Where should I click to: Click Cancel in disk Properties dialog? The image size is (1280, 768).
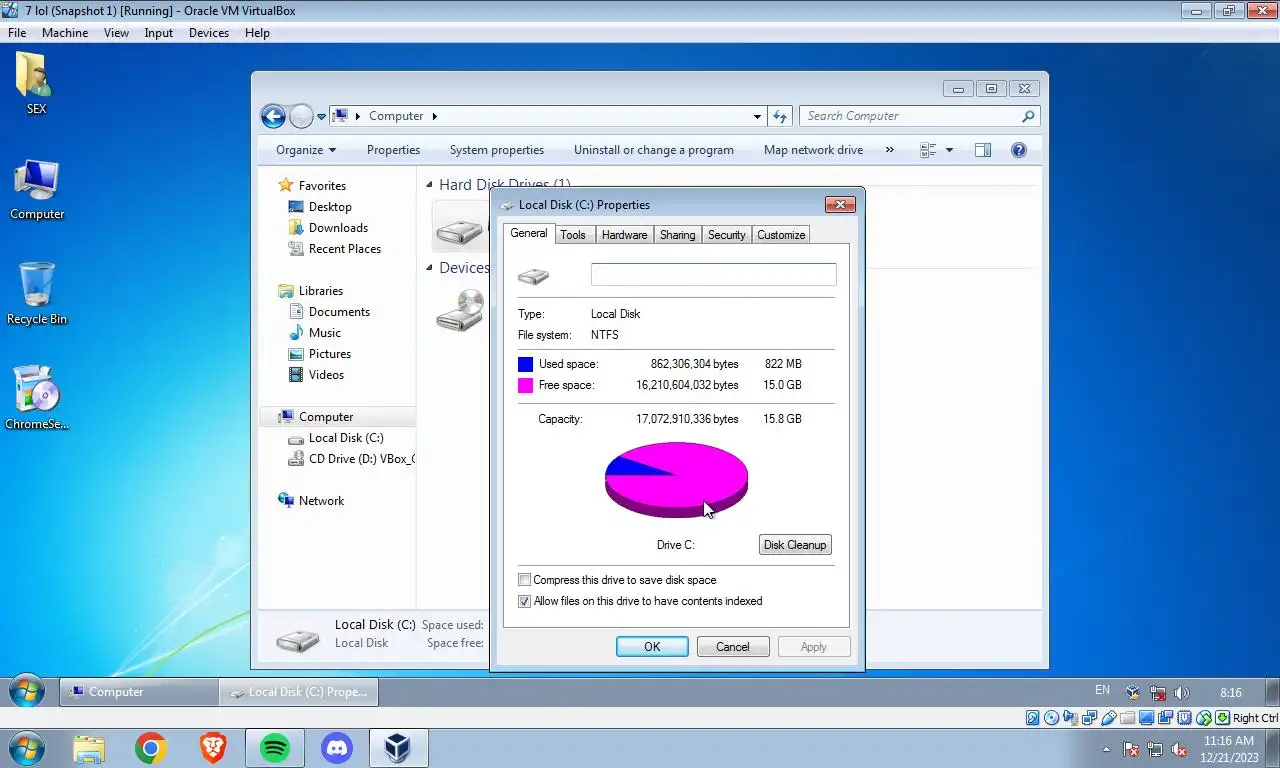click(733, 647)
